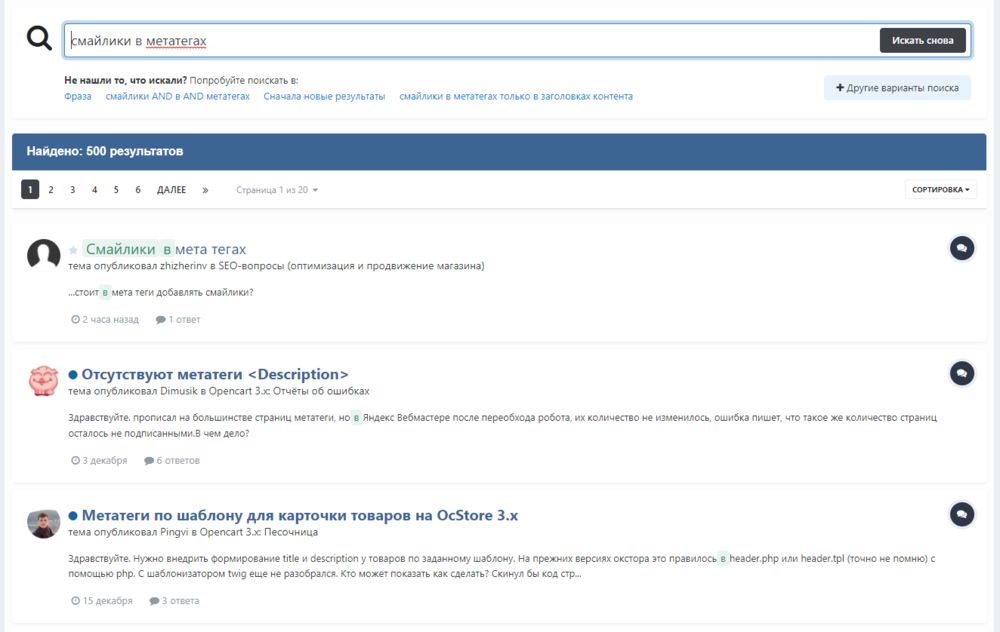
Task: Click the Сначала новые результаты link
Action: point(324,96)
